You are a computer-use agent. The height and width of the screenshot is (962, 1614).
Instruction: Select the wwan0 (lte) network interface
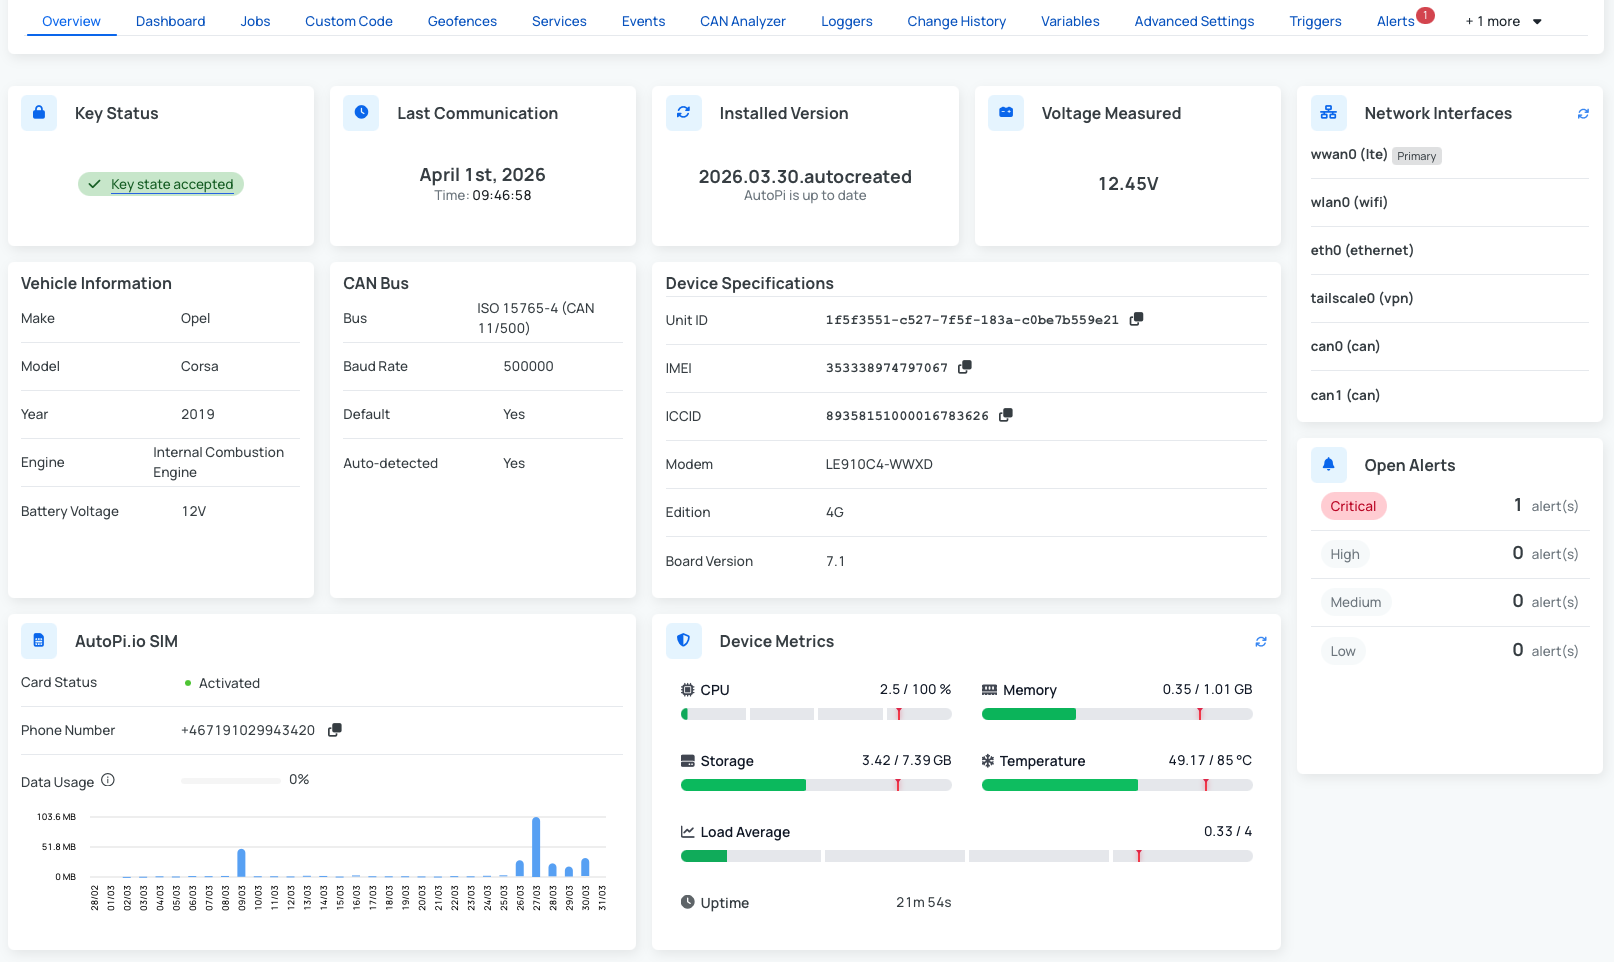click(1348, 154)
